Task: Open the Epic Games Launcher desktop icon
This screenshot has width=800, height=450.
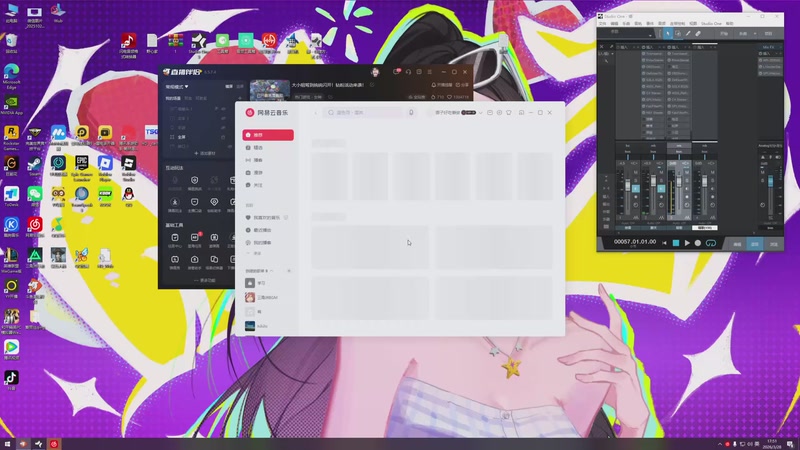Action: point(82,168)
